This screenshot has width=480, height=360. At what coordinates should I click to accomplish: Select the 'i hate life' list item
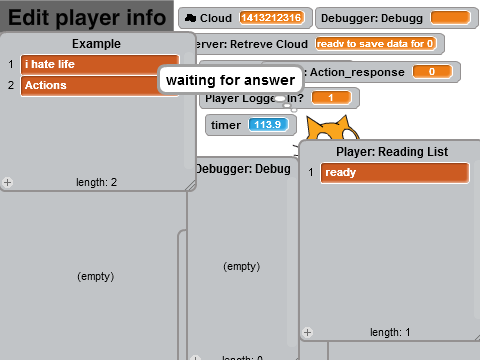point(100,64)
